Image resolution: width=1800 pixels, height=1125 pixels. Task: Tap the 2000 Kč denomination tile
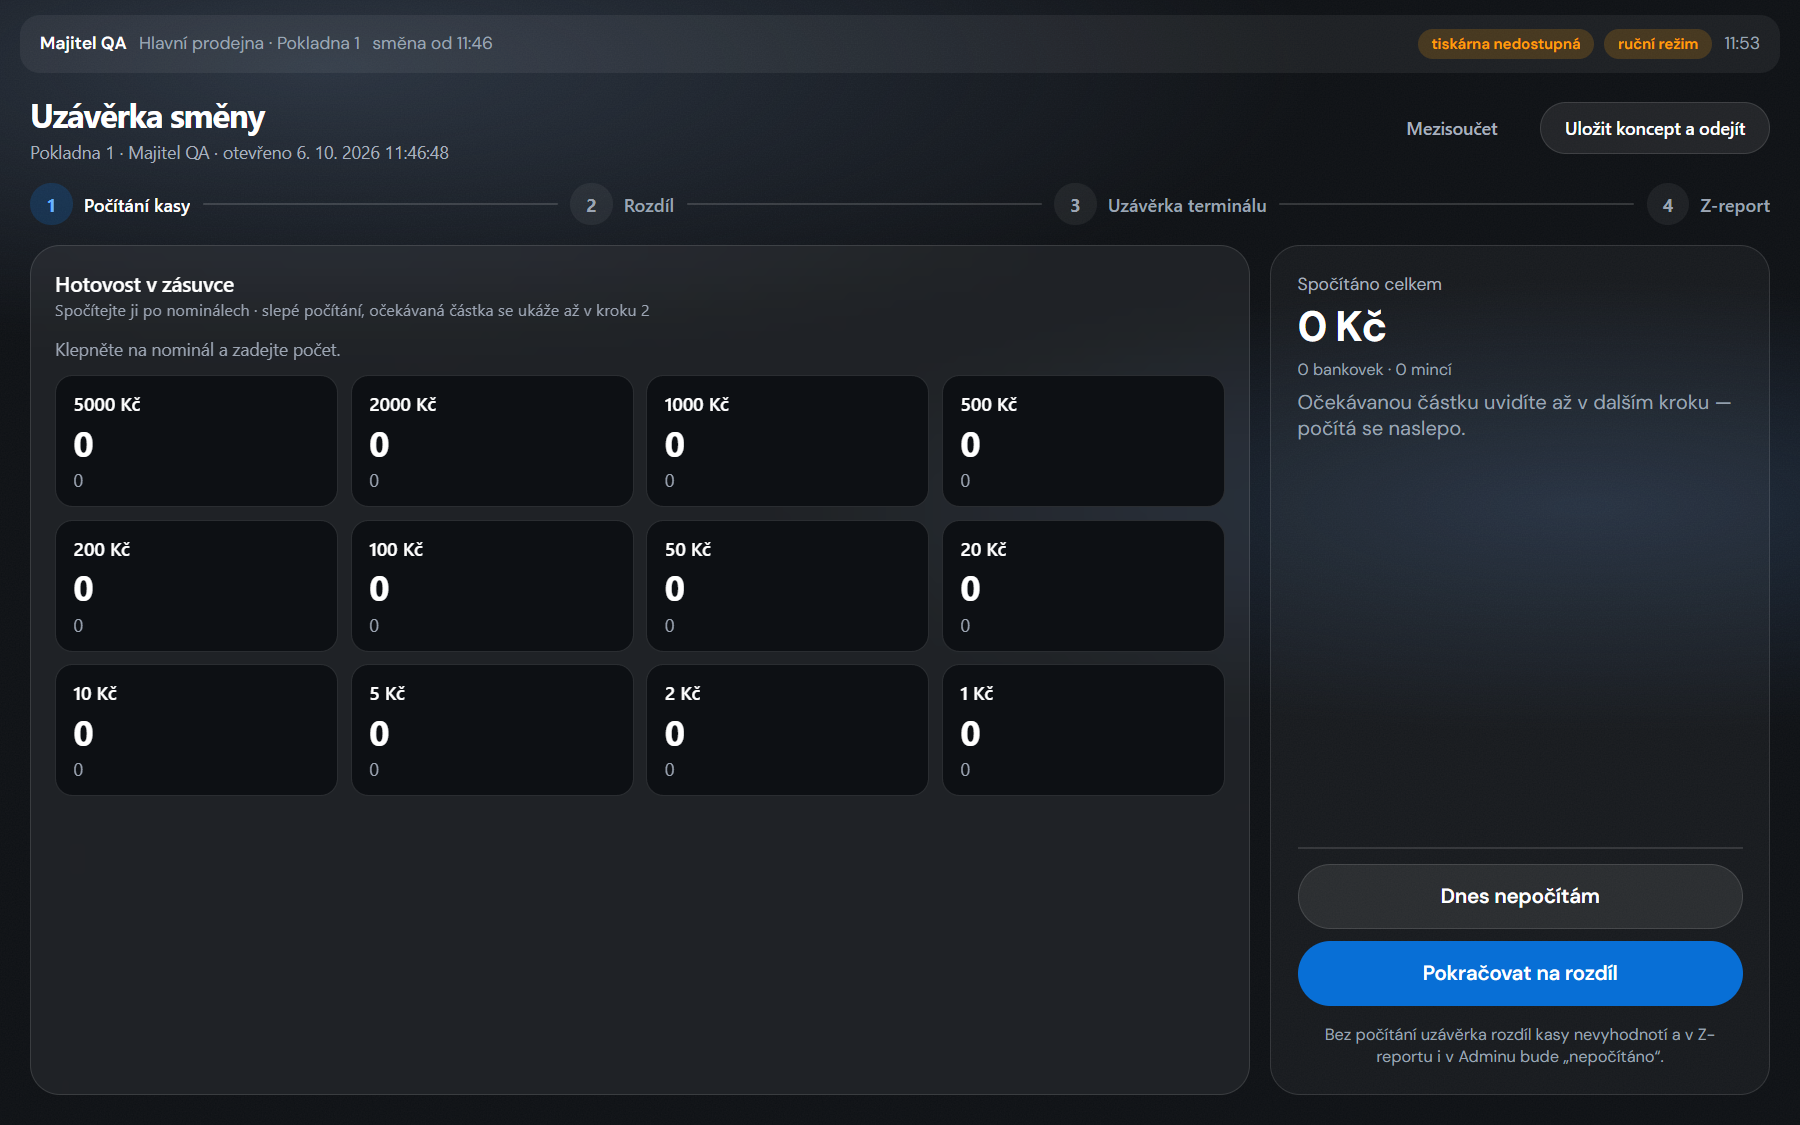tap(492, 441)
